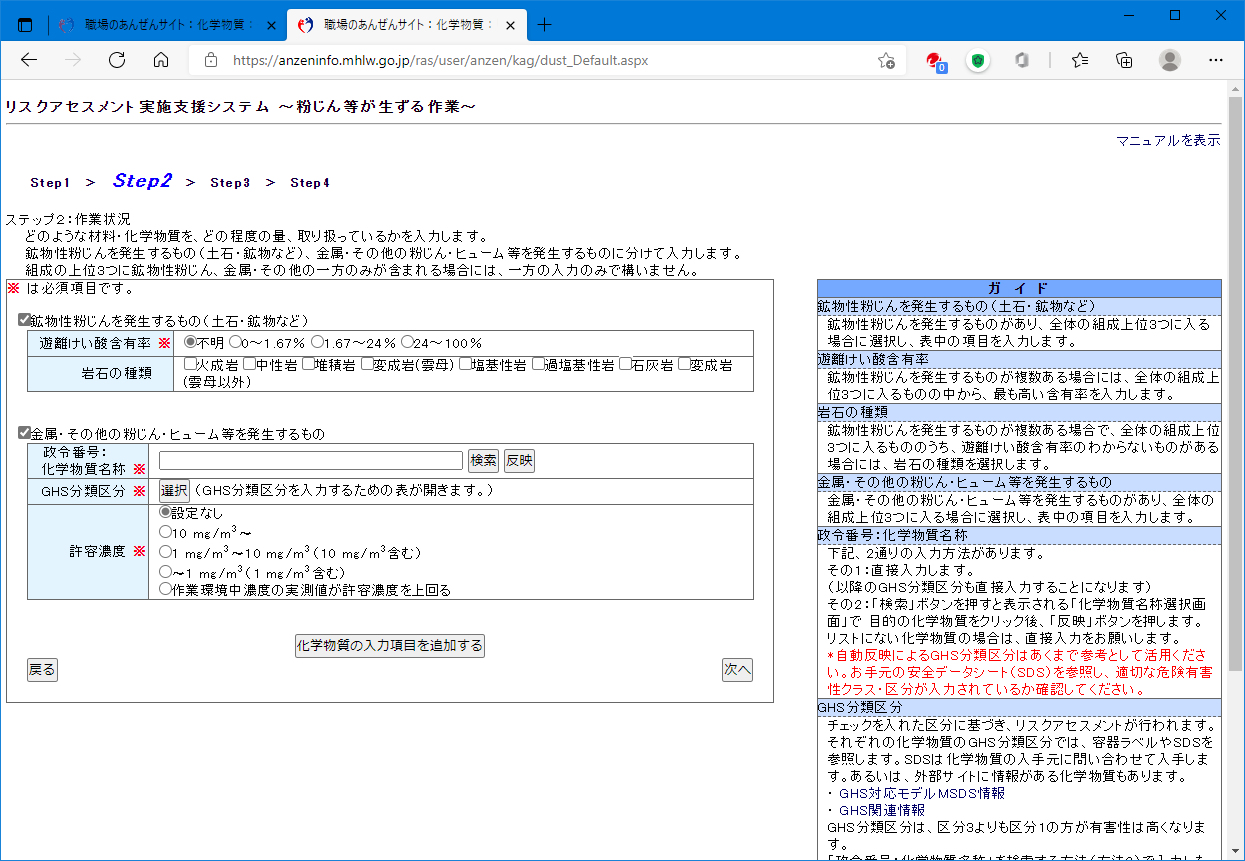This screenshot has width=1245, height=861.
Task: Add page to favorites star icon
Action: click(x=886, y=60)
